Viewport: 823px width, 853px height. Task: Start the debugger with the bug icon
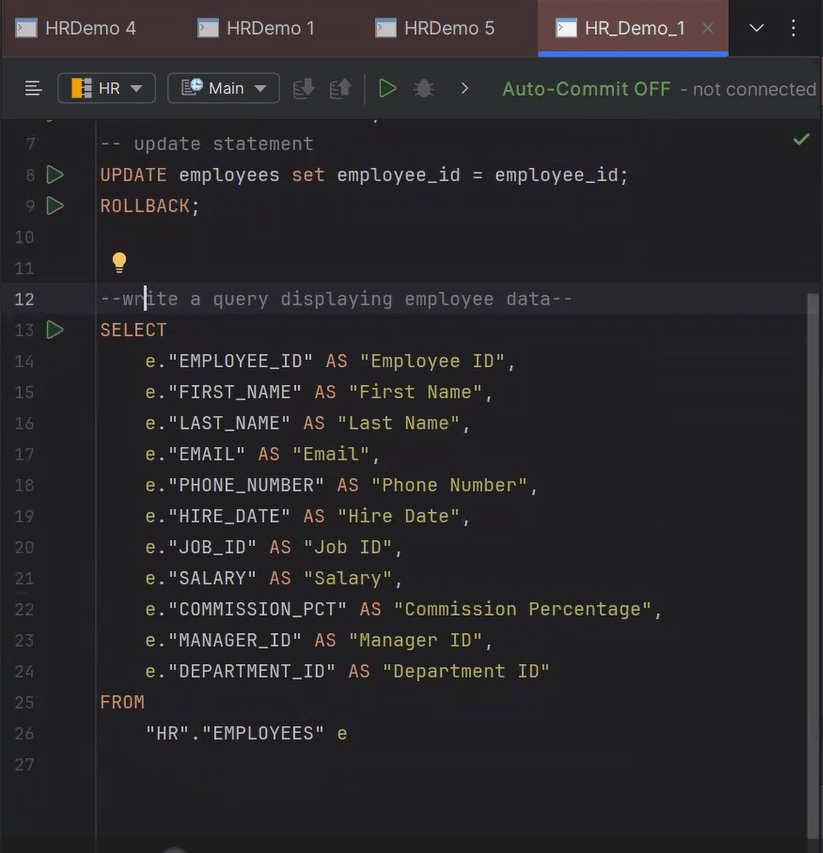tap(423, 88)
